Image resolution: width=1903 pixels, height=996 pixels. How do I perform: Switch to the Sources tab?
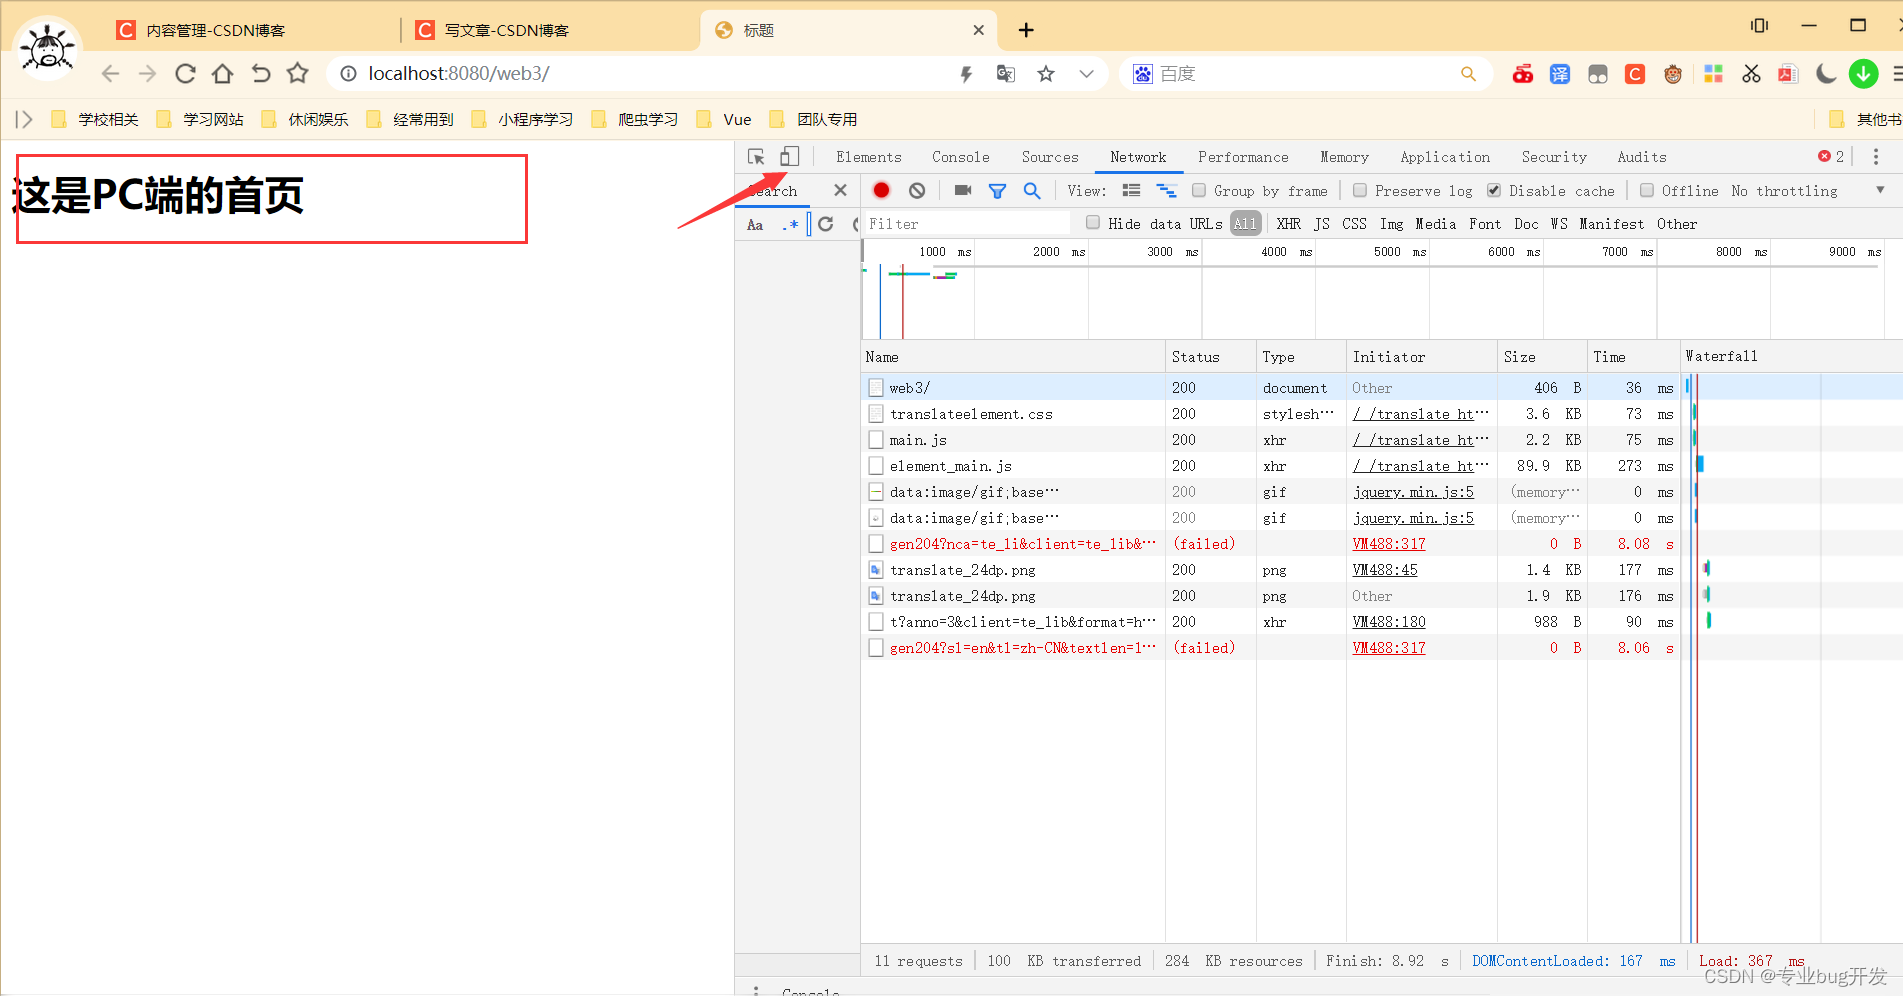[1050, 157]
